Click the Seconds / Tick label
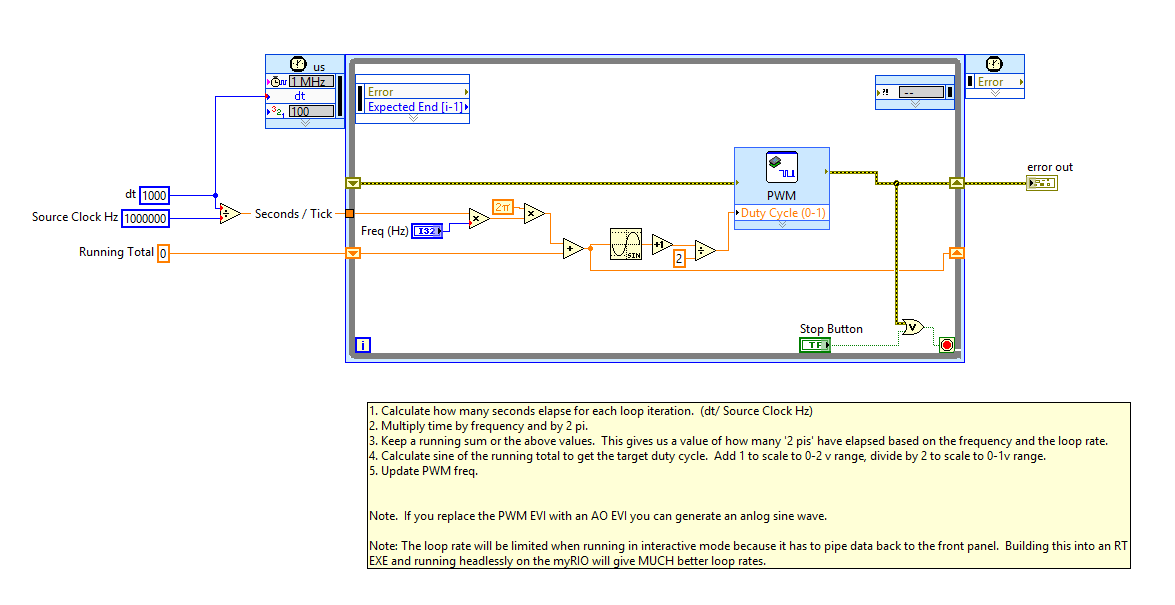Screen dimensions: 1175x605 coord(293,214)
